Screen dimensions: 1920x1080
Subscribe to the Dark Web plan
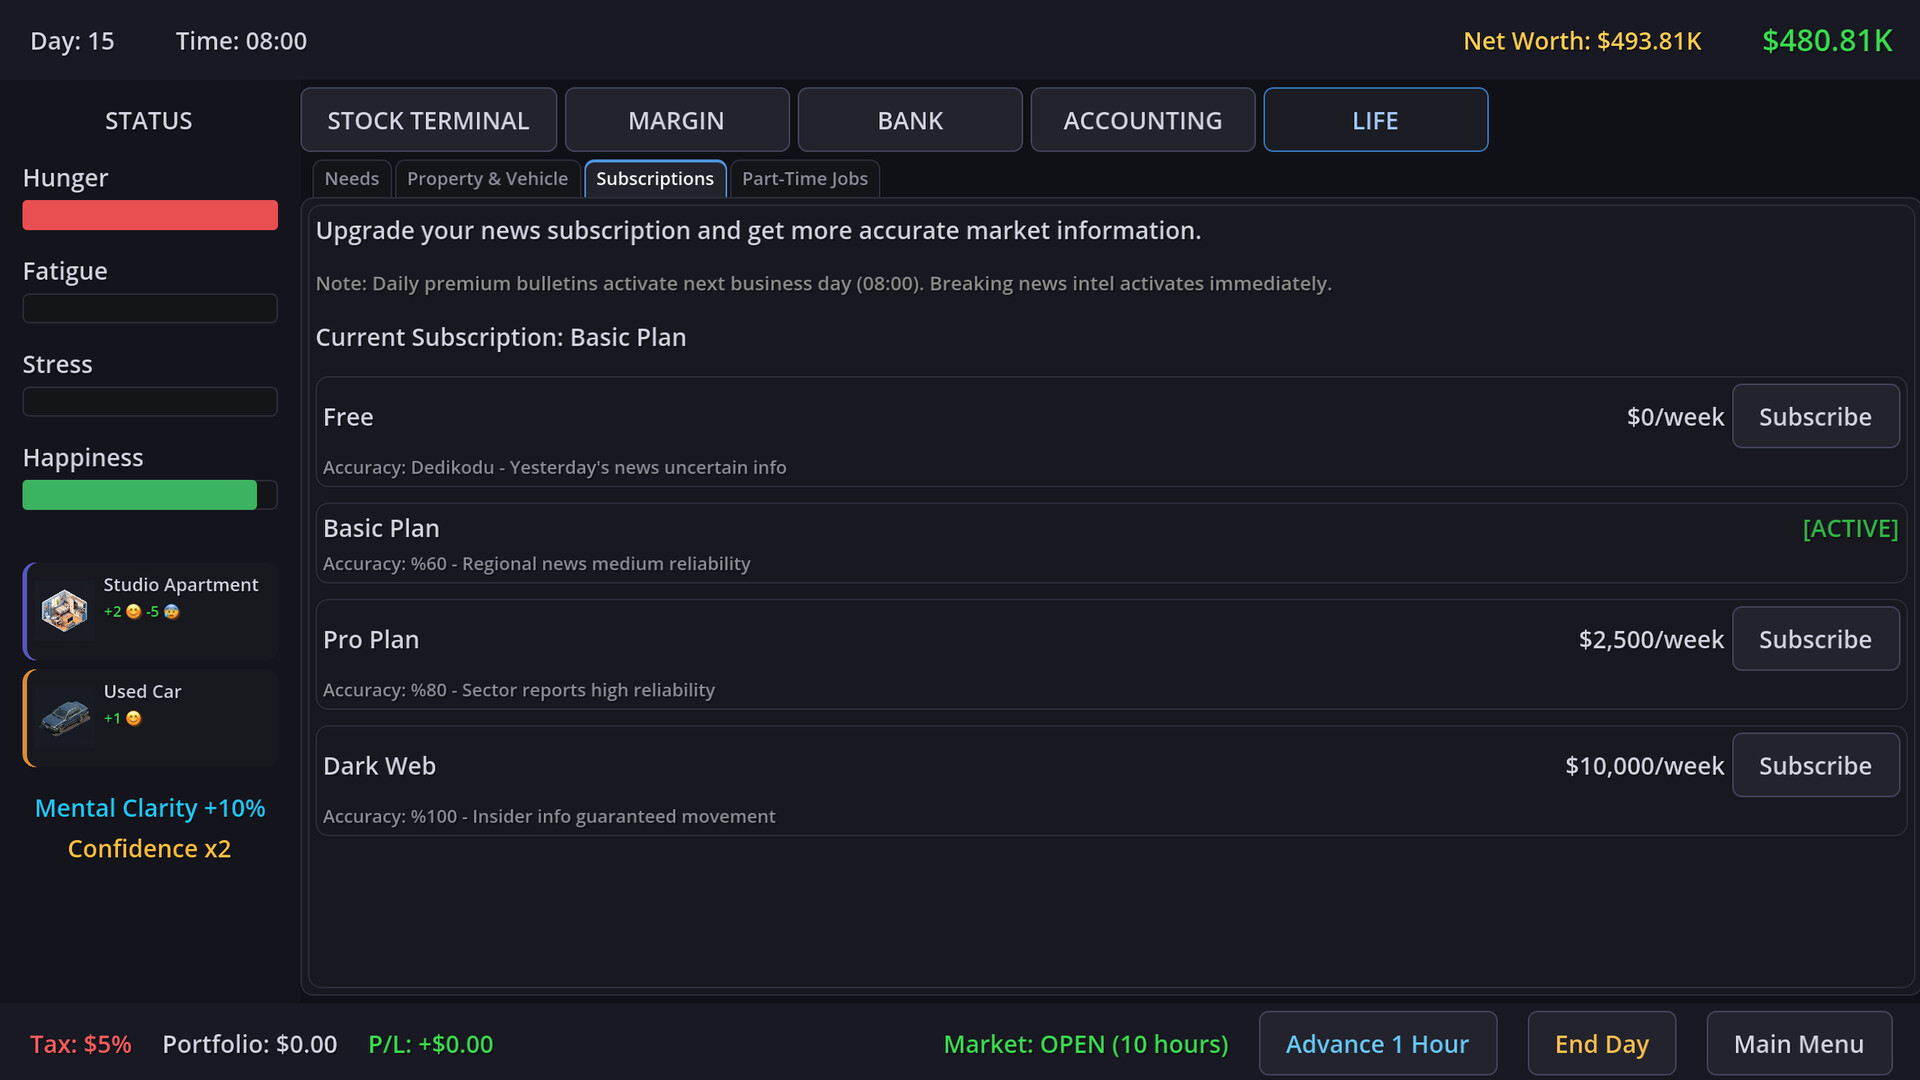[x=1814, y=766]
